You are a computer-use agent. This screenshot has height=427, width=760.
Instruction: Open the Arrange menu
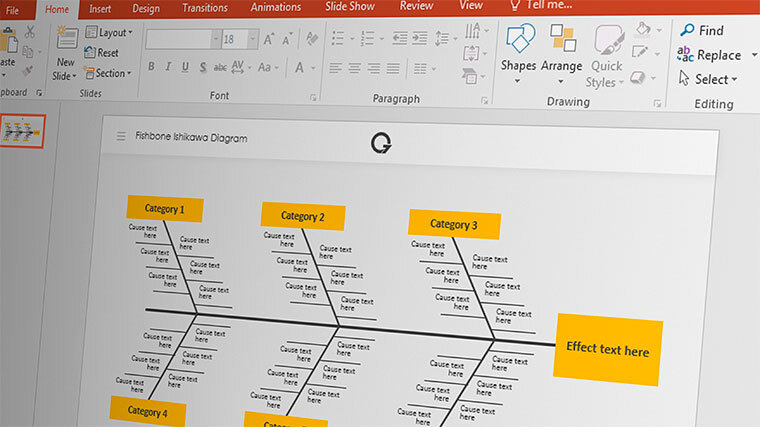coord(561,54)
